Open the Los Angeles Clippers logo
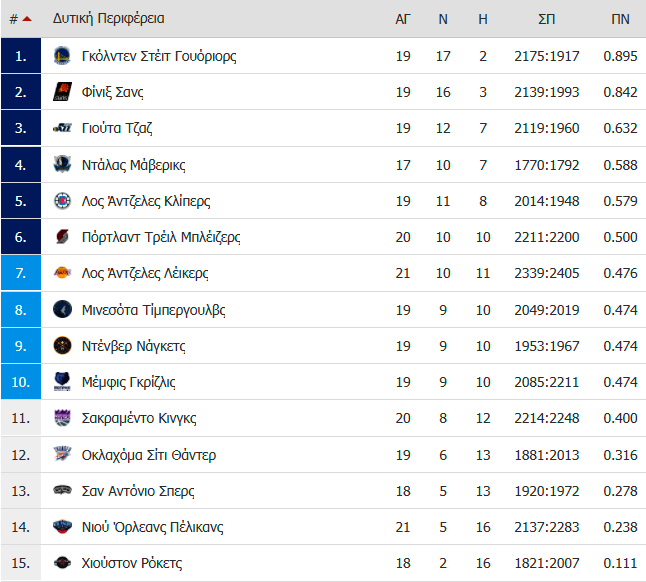This screenshot has height=582, width=646. 62,201
